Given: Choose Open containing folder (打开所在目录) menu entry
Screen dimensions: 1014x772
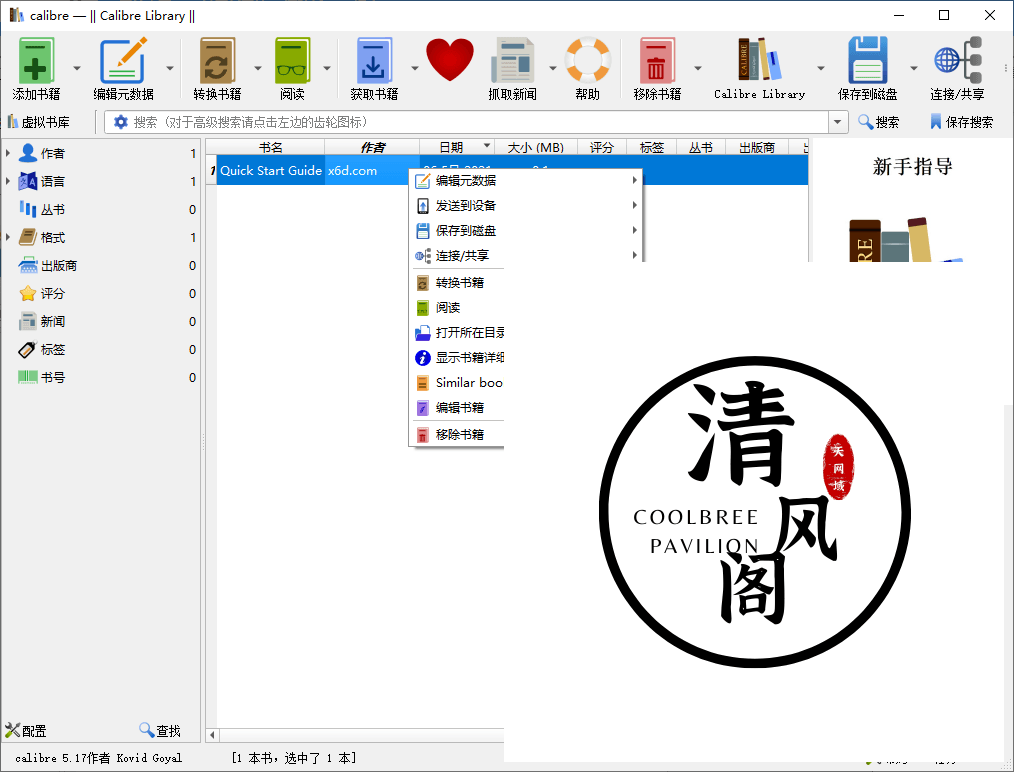Looking at the screenshot, I should [x=457, y=332].
